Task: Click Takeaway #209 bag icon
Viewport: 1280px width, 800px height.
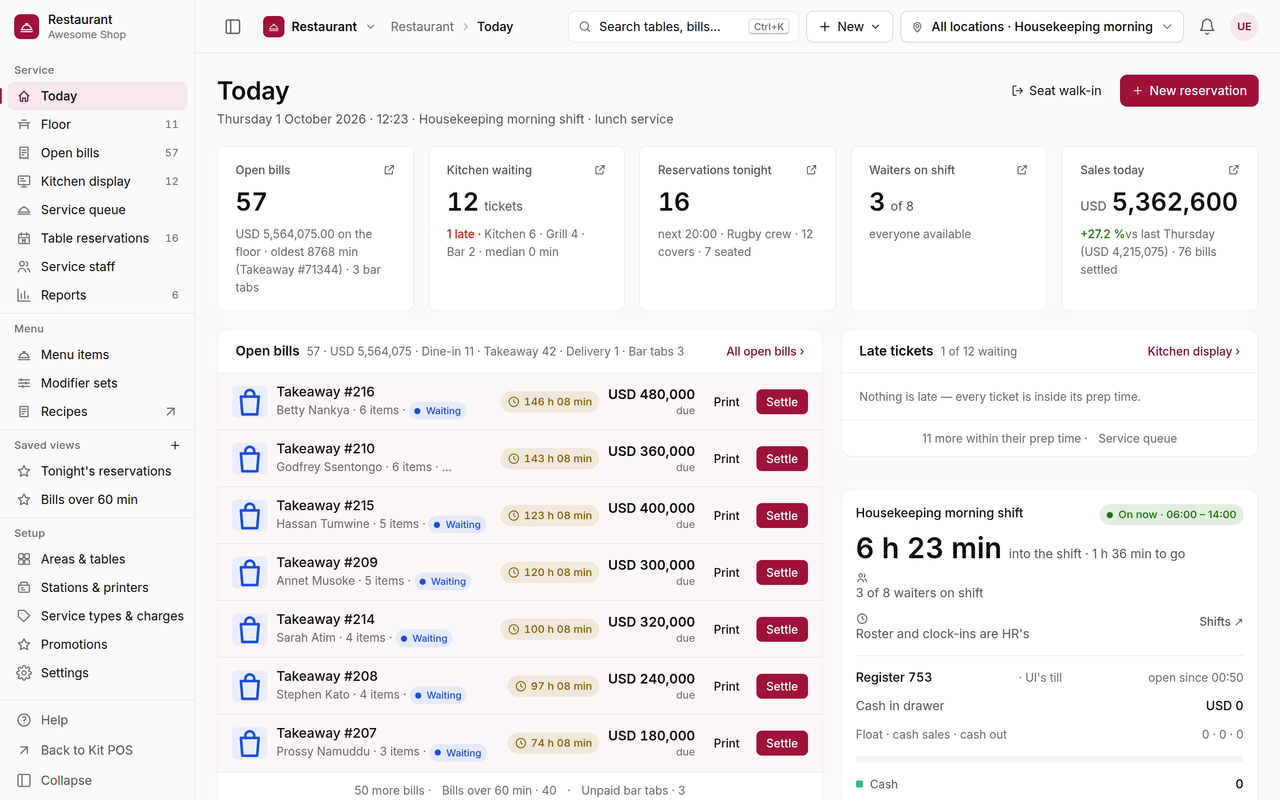Action: tap(250, 573)
